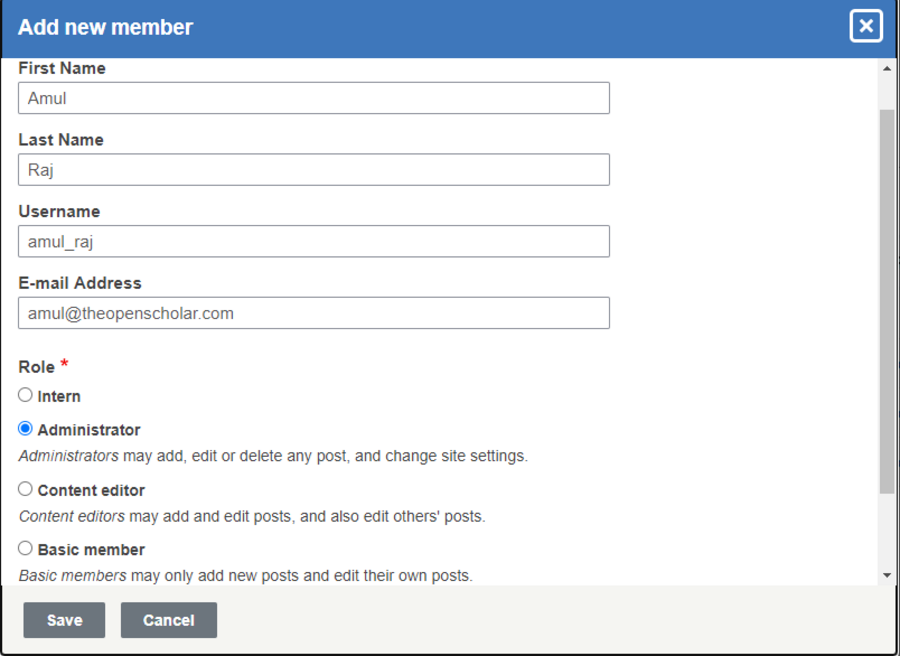Click the scrollbar down arrow
The image size is (900, 656).
tap(887, 575)
